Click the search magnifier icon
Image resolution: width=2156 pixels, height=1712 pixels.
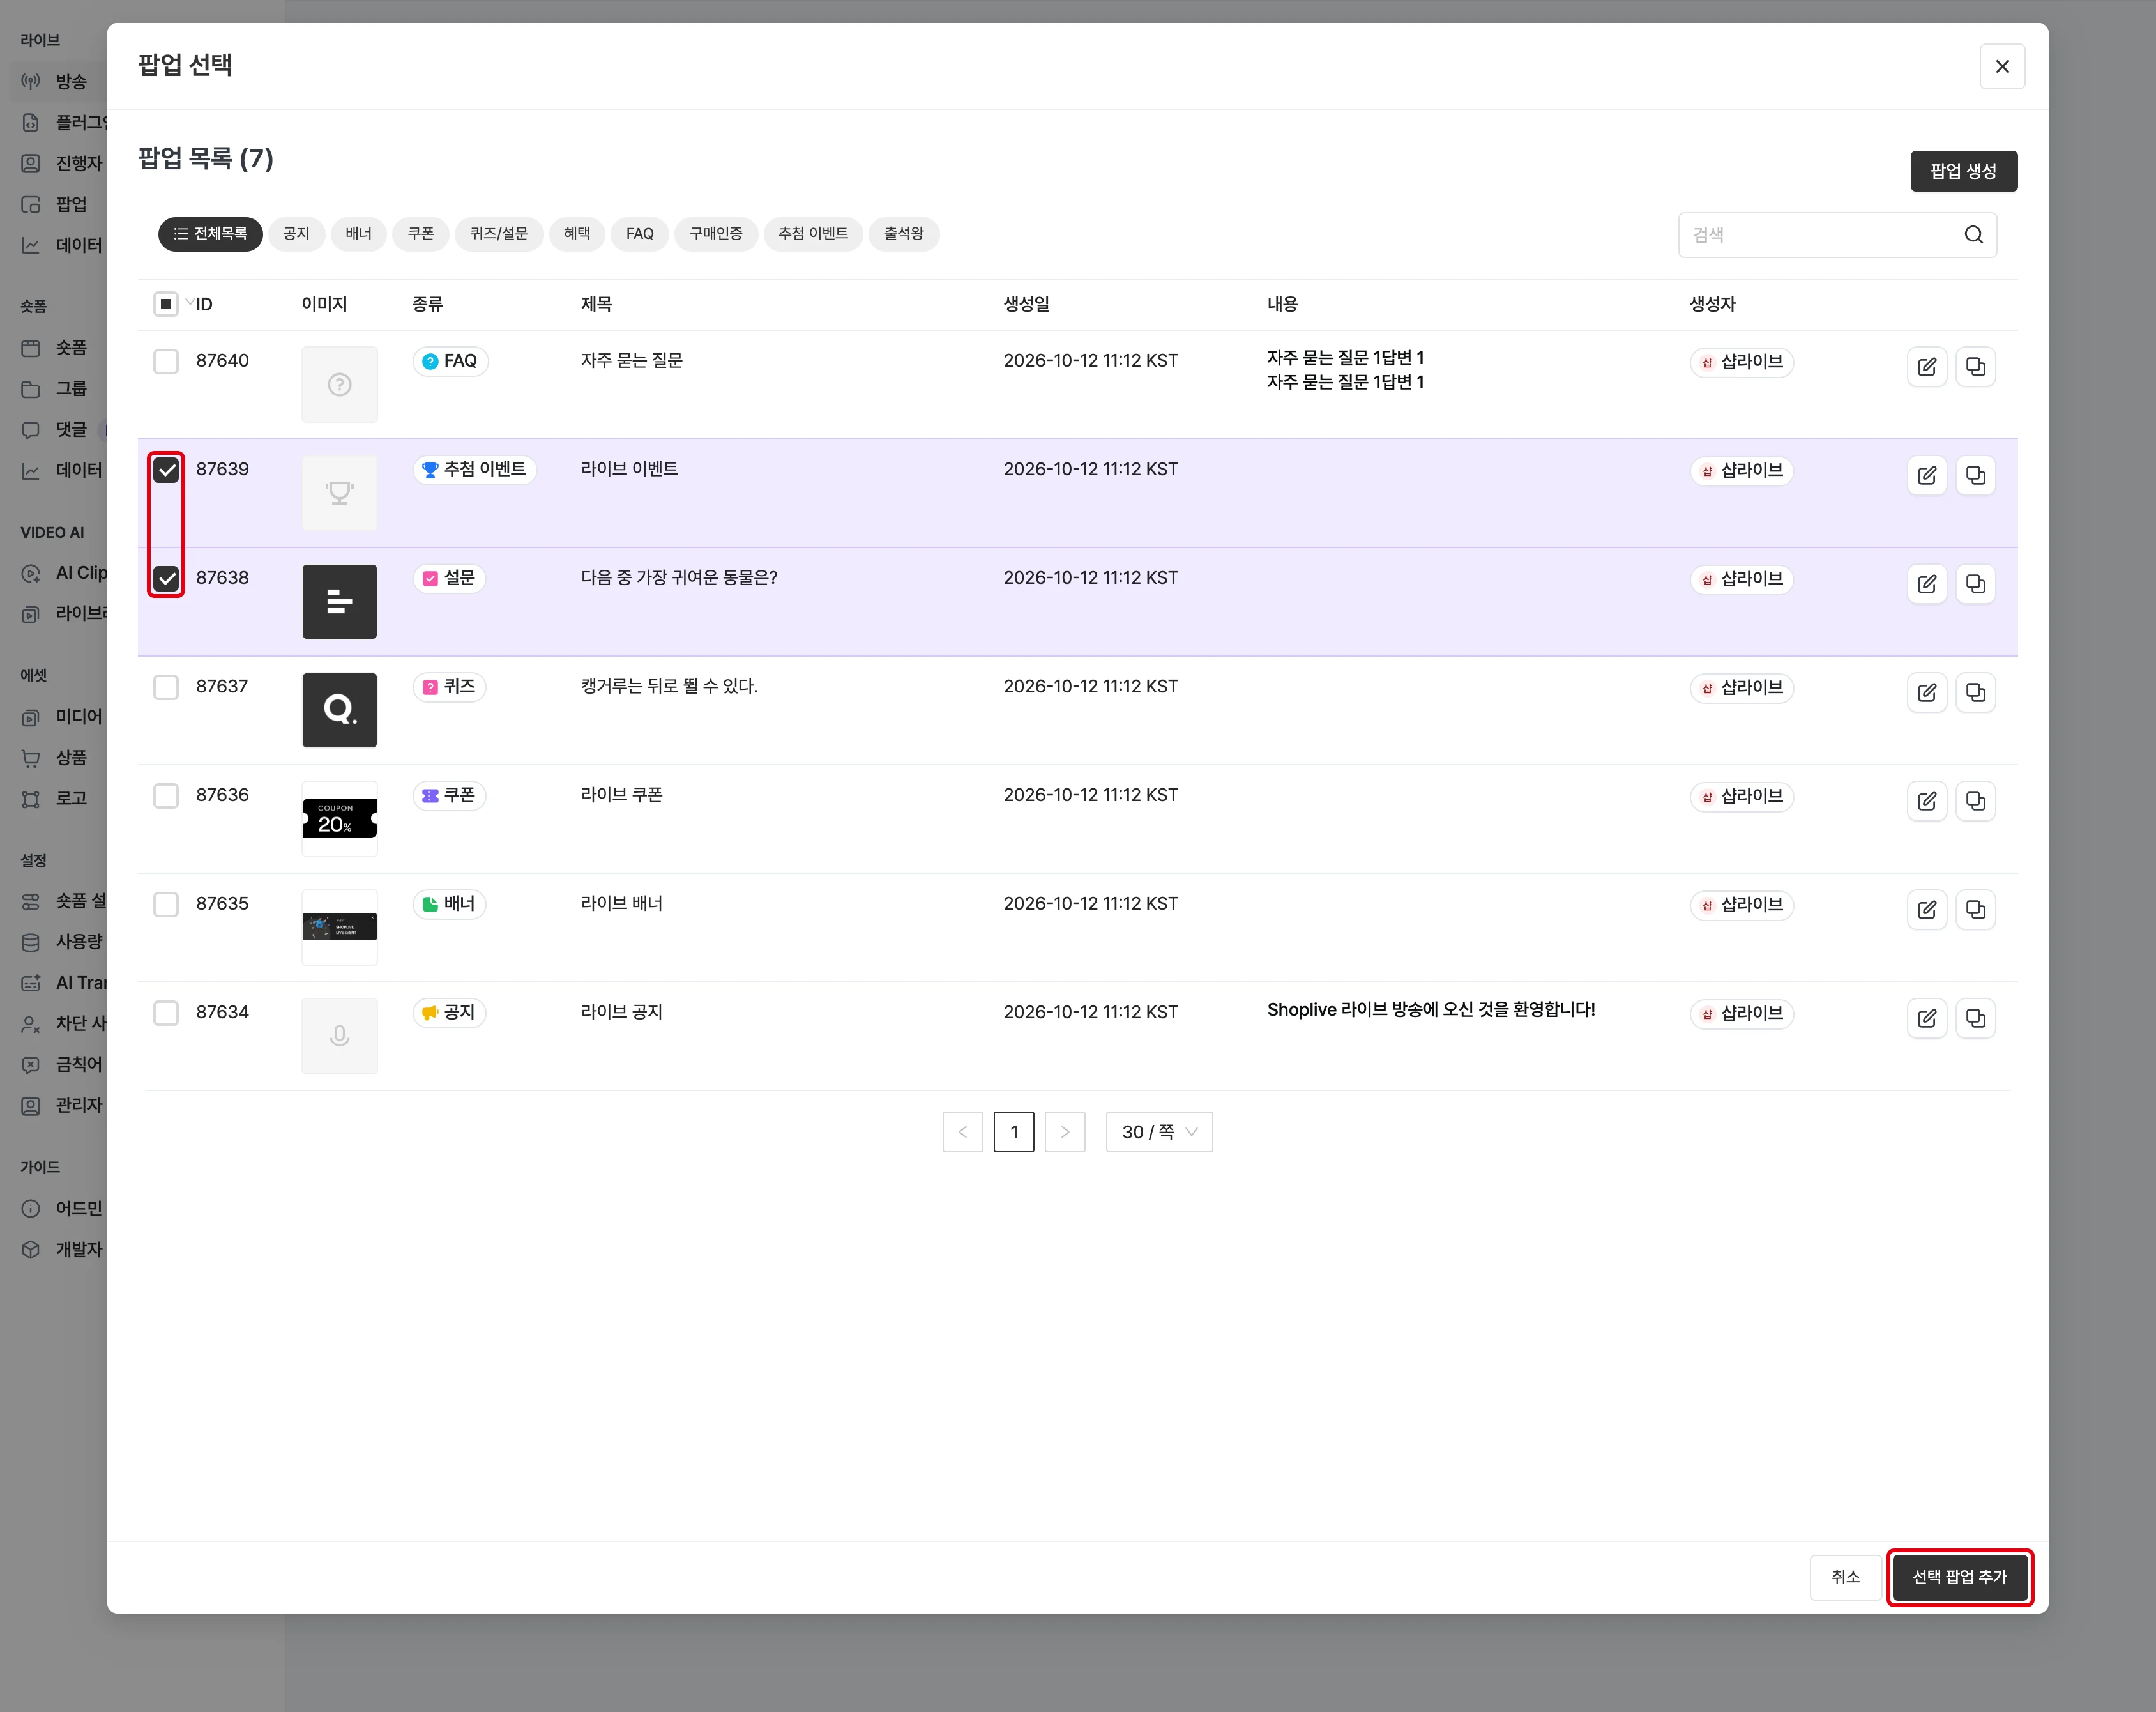coord(1973,235)
